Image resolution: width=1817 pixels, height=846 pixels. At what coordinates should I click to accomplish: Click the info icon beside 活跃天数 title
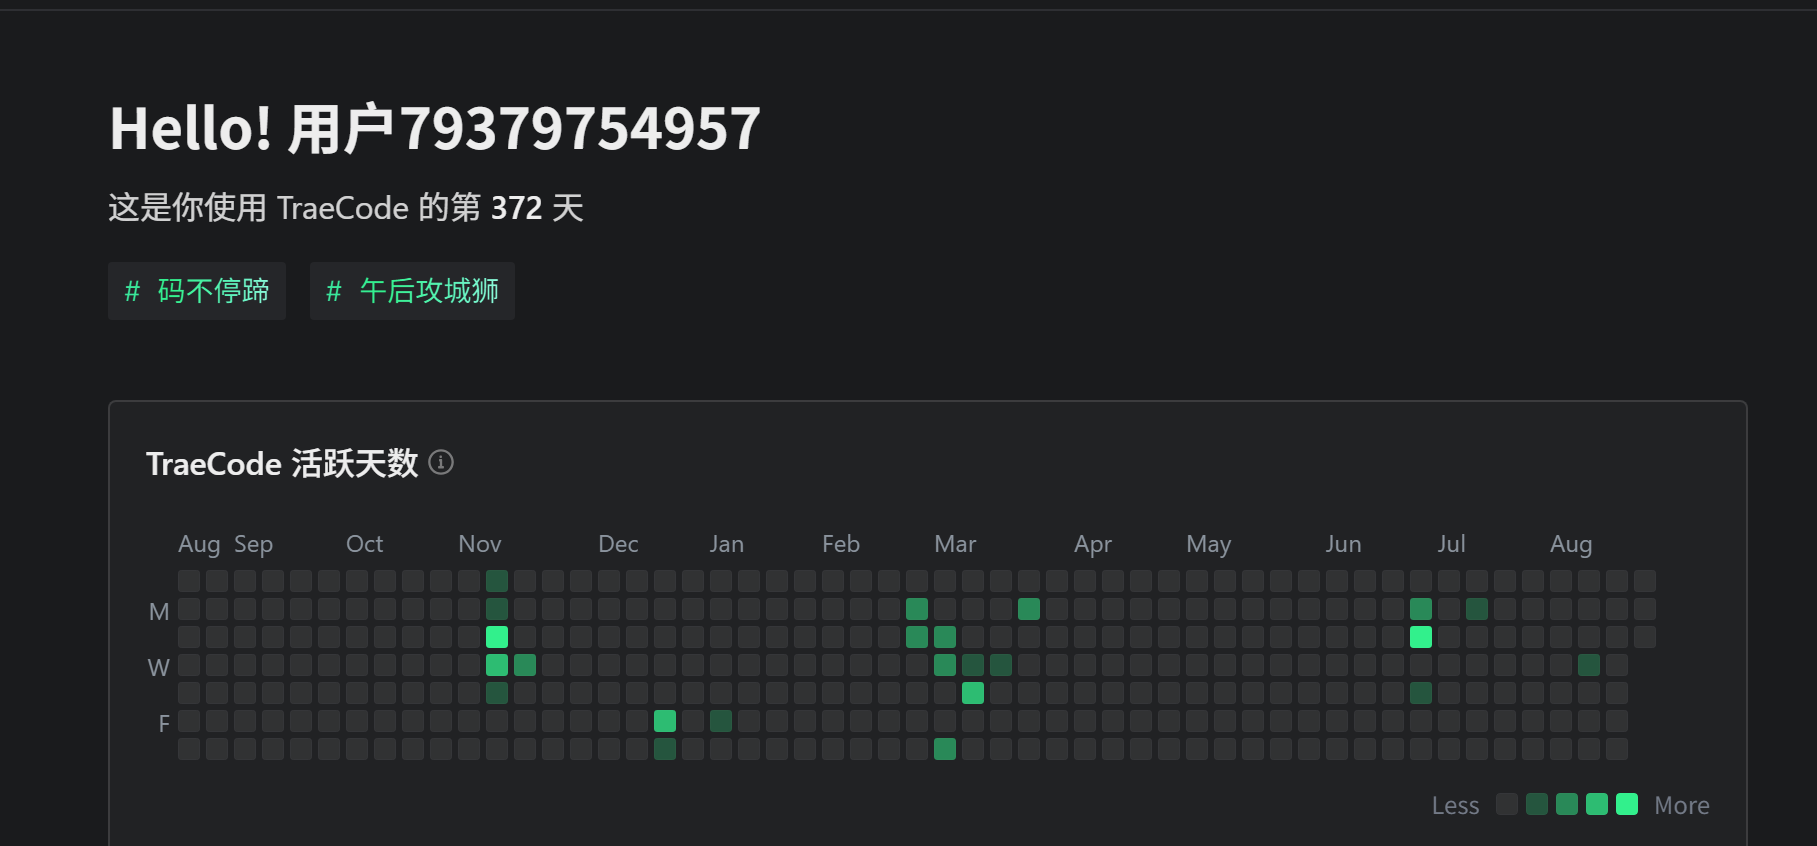coord(441,462)
